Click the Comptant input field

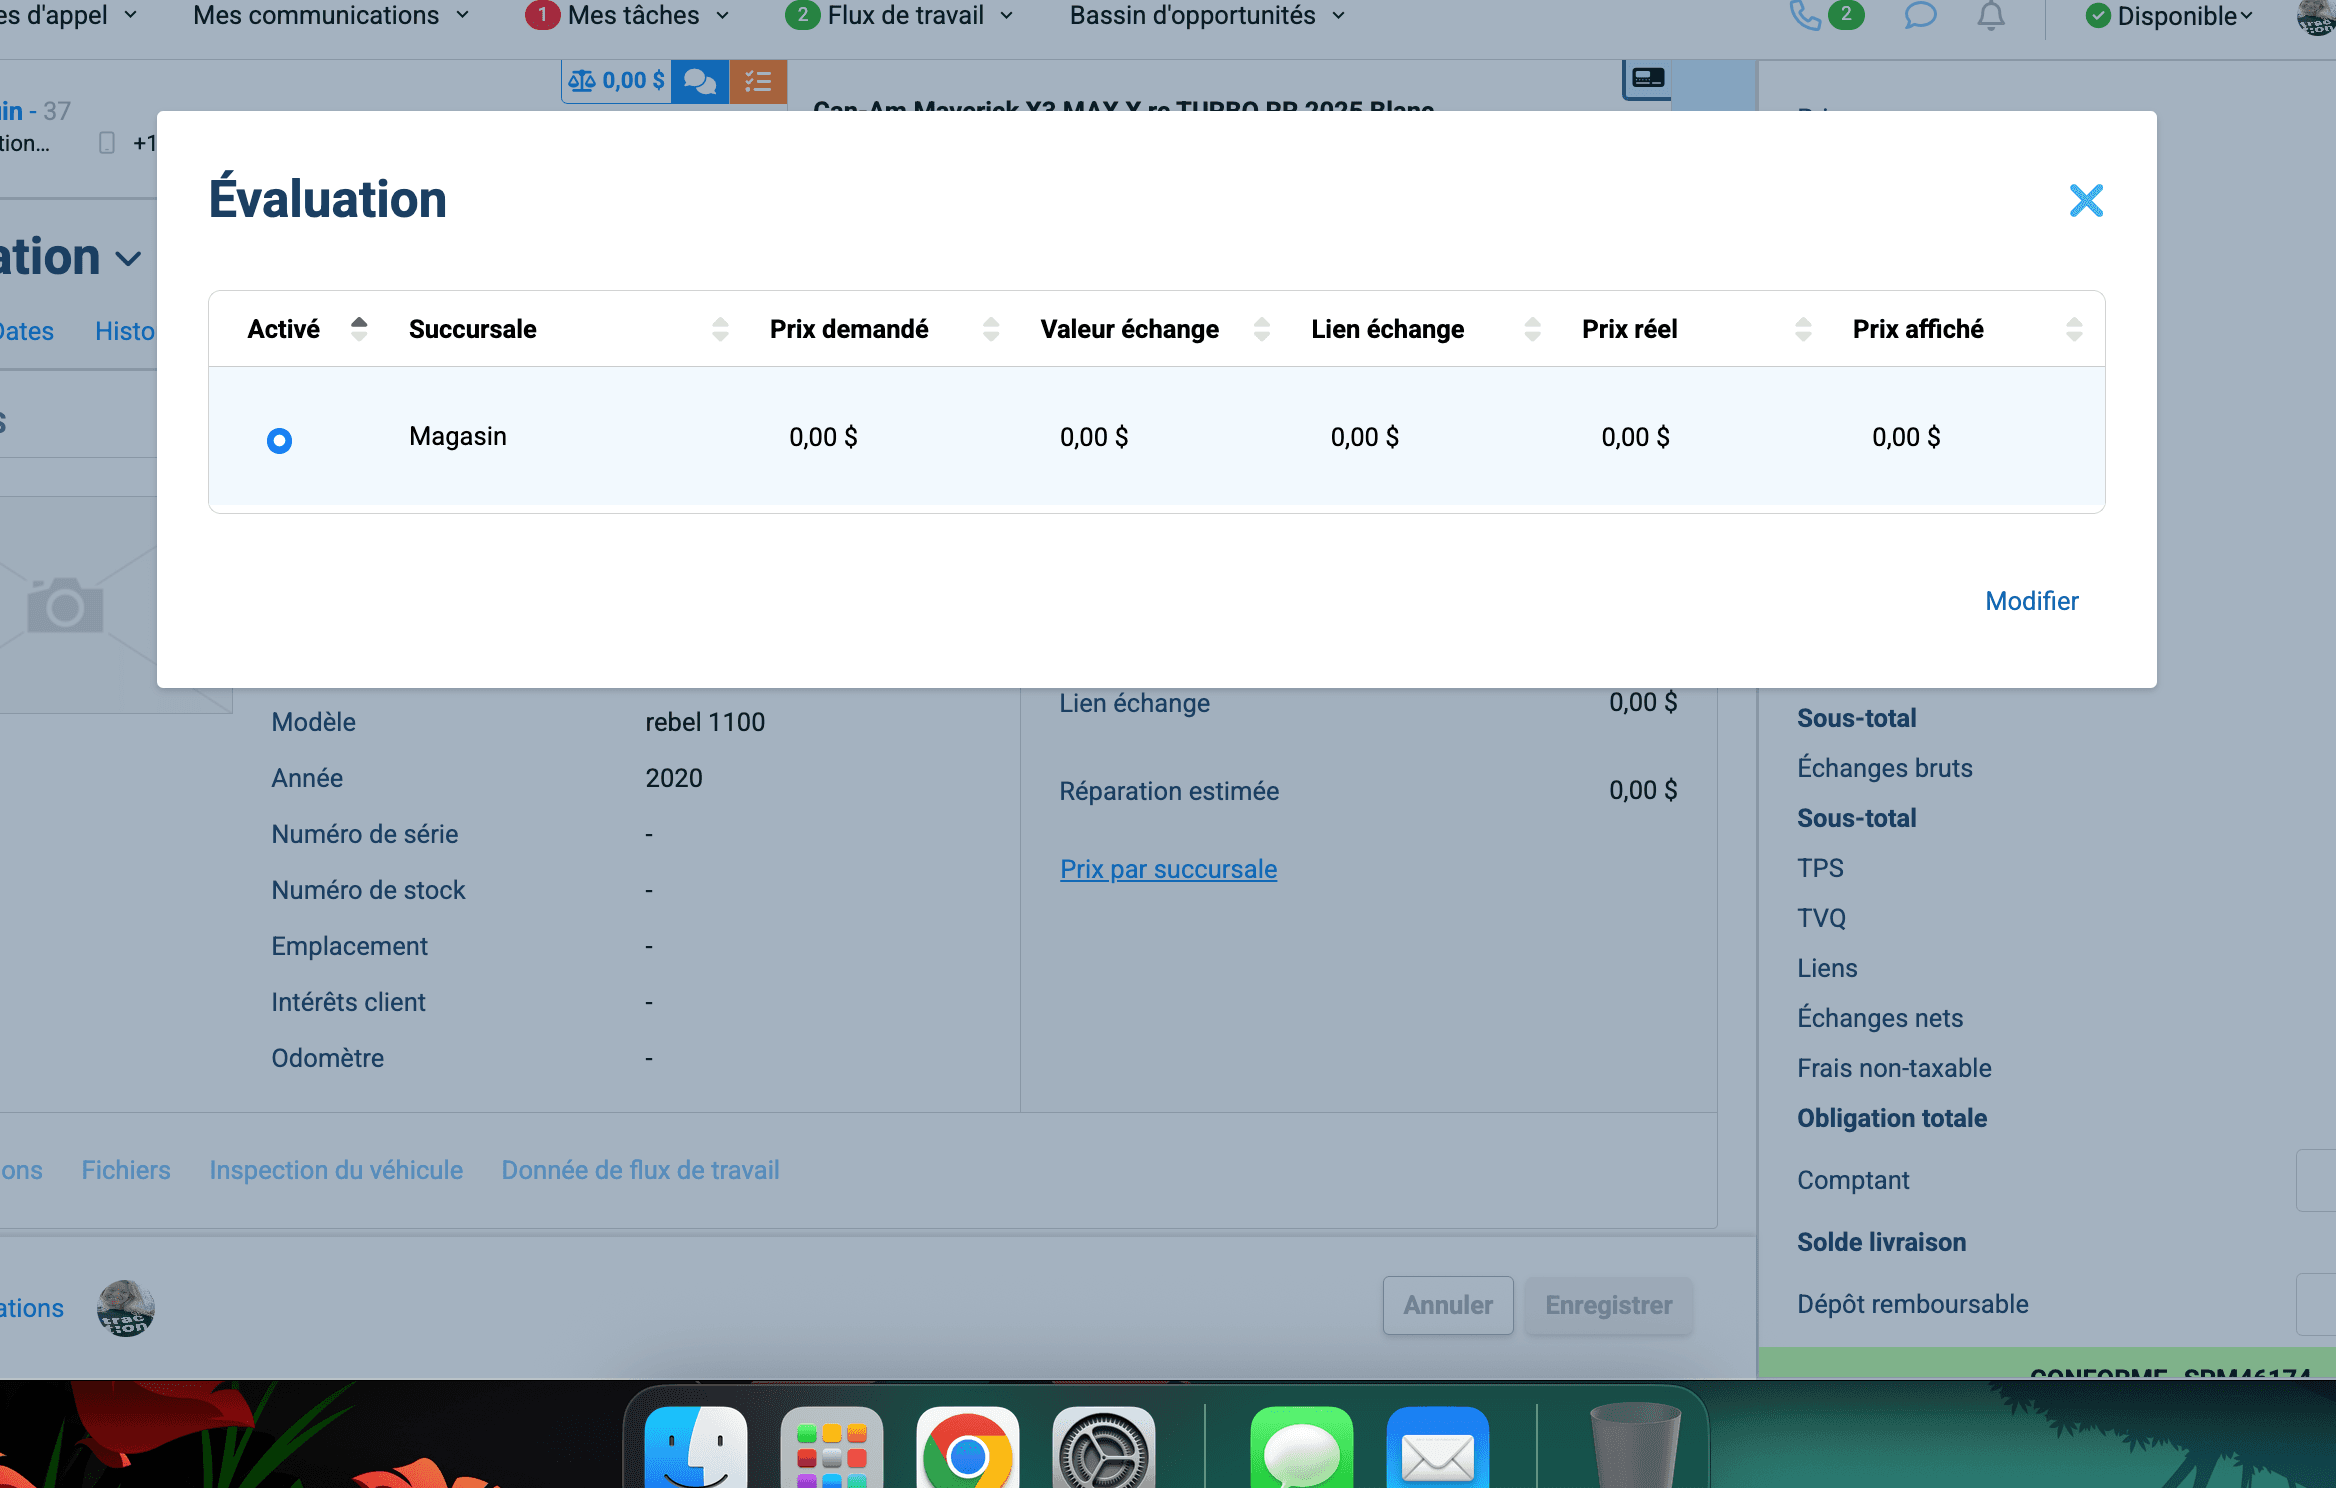coord(2316,1180)
